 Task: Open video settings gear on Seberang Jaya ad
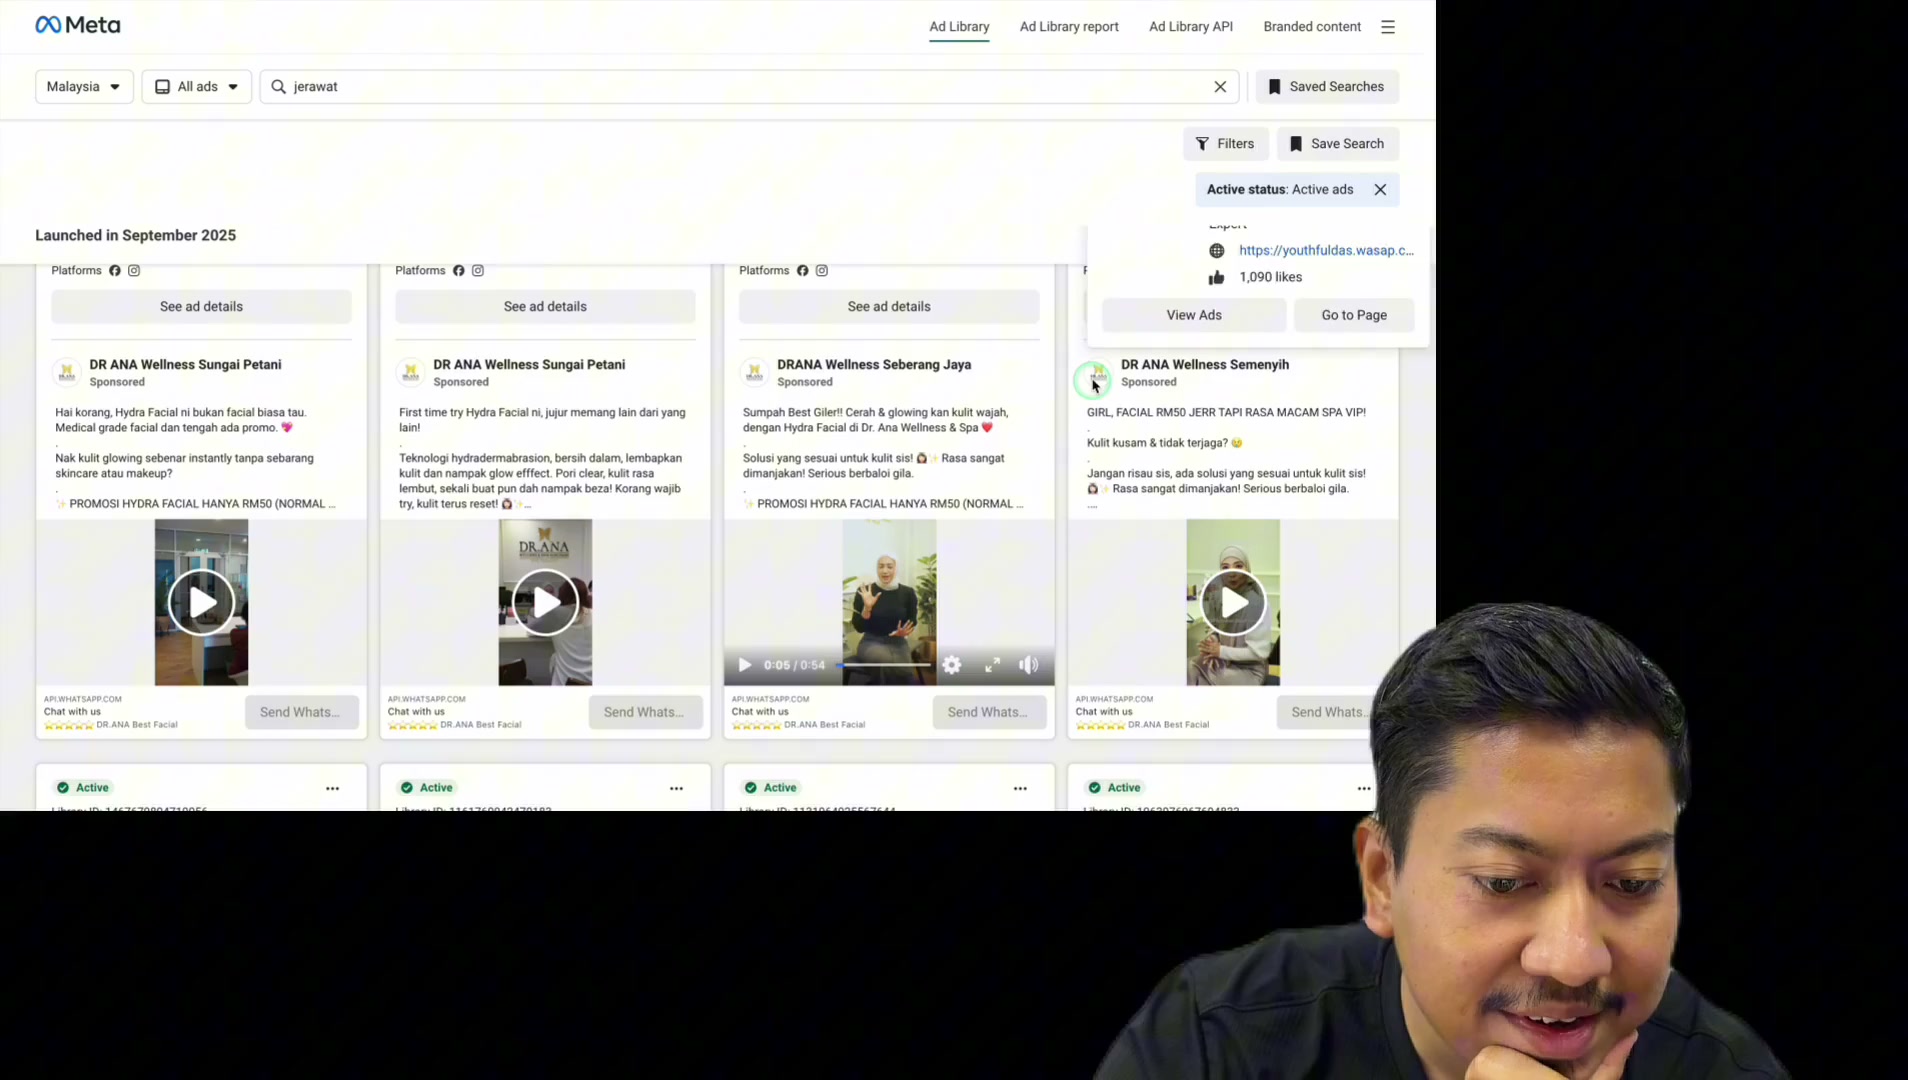[952, 665]
